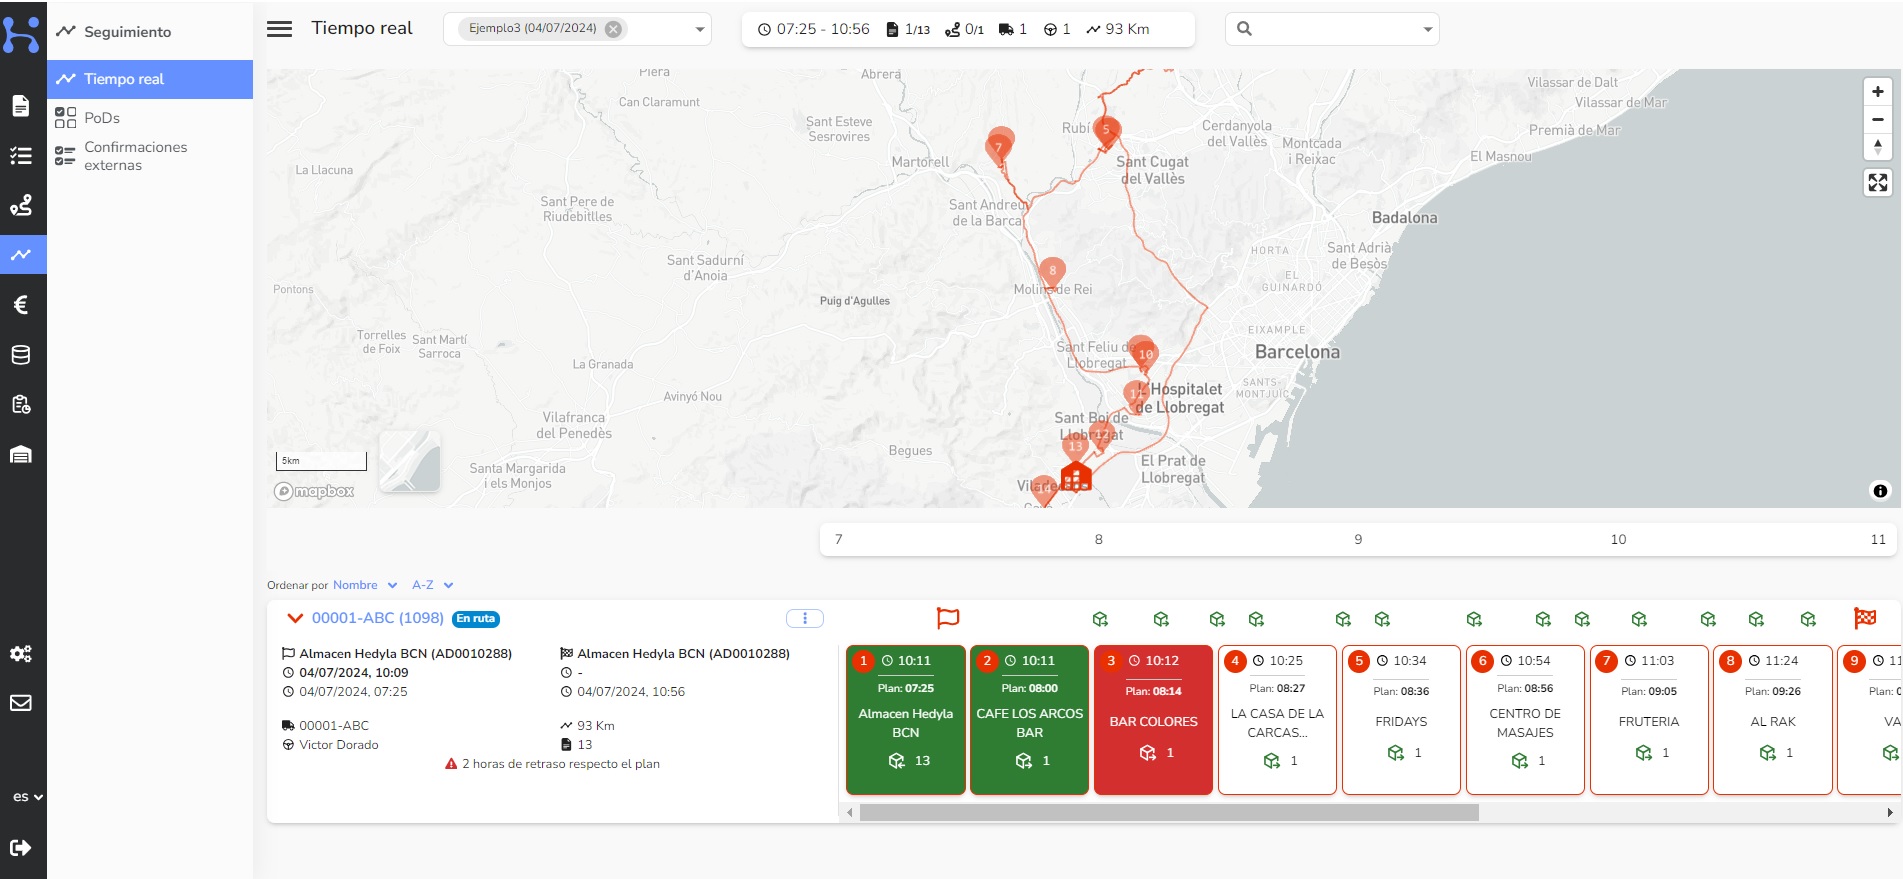Open the euro billing sidebar icon
1903x879 pixels.
[x=21, y=305]
